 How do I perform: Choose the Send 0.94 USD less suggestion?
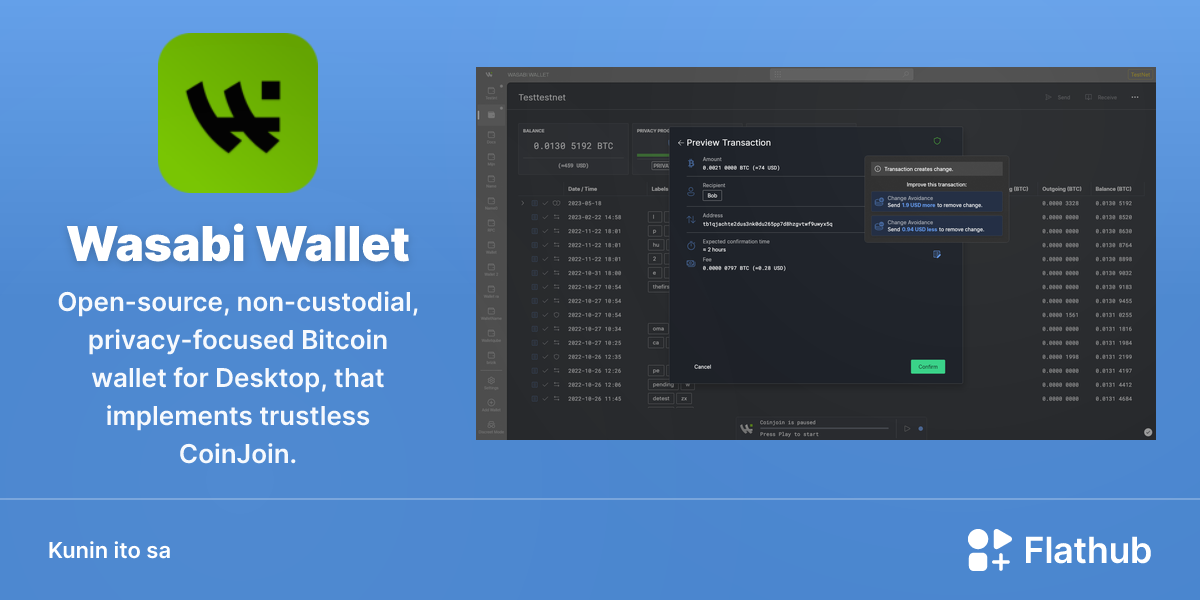pyautogui.click(x=936, y=226)
